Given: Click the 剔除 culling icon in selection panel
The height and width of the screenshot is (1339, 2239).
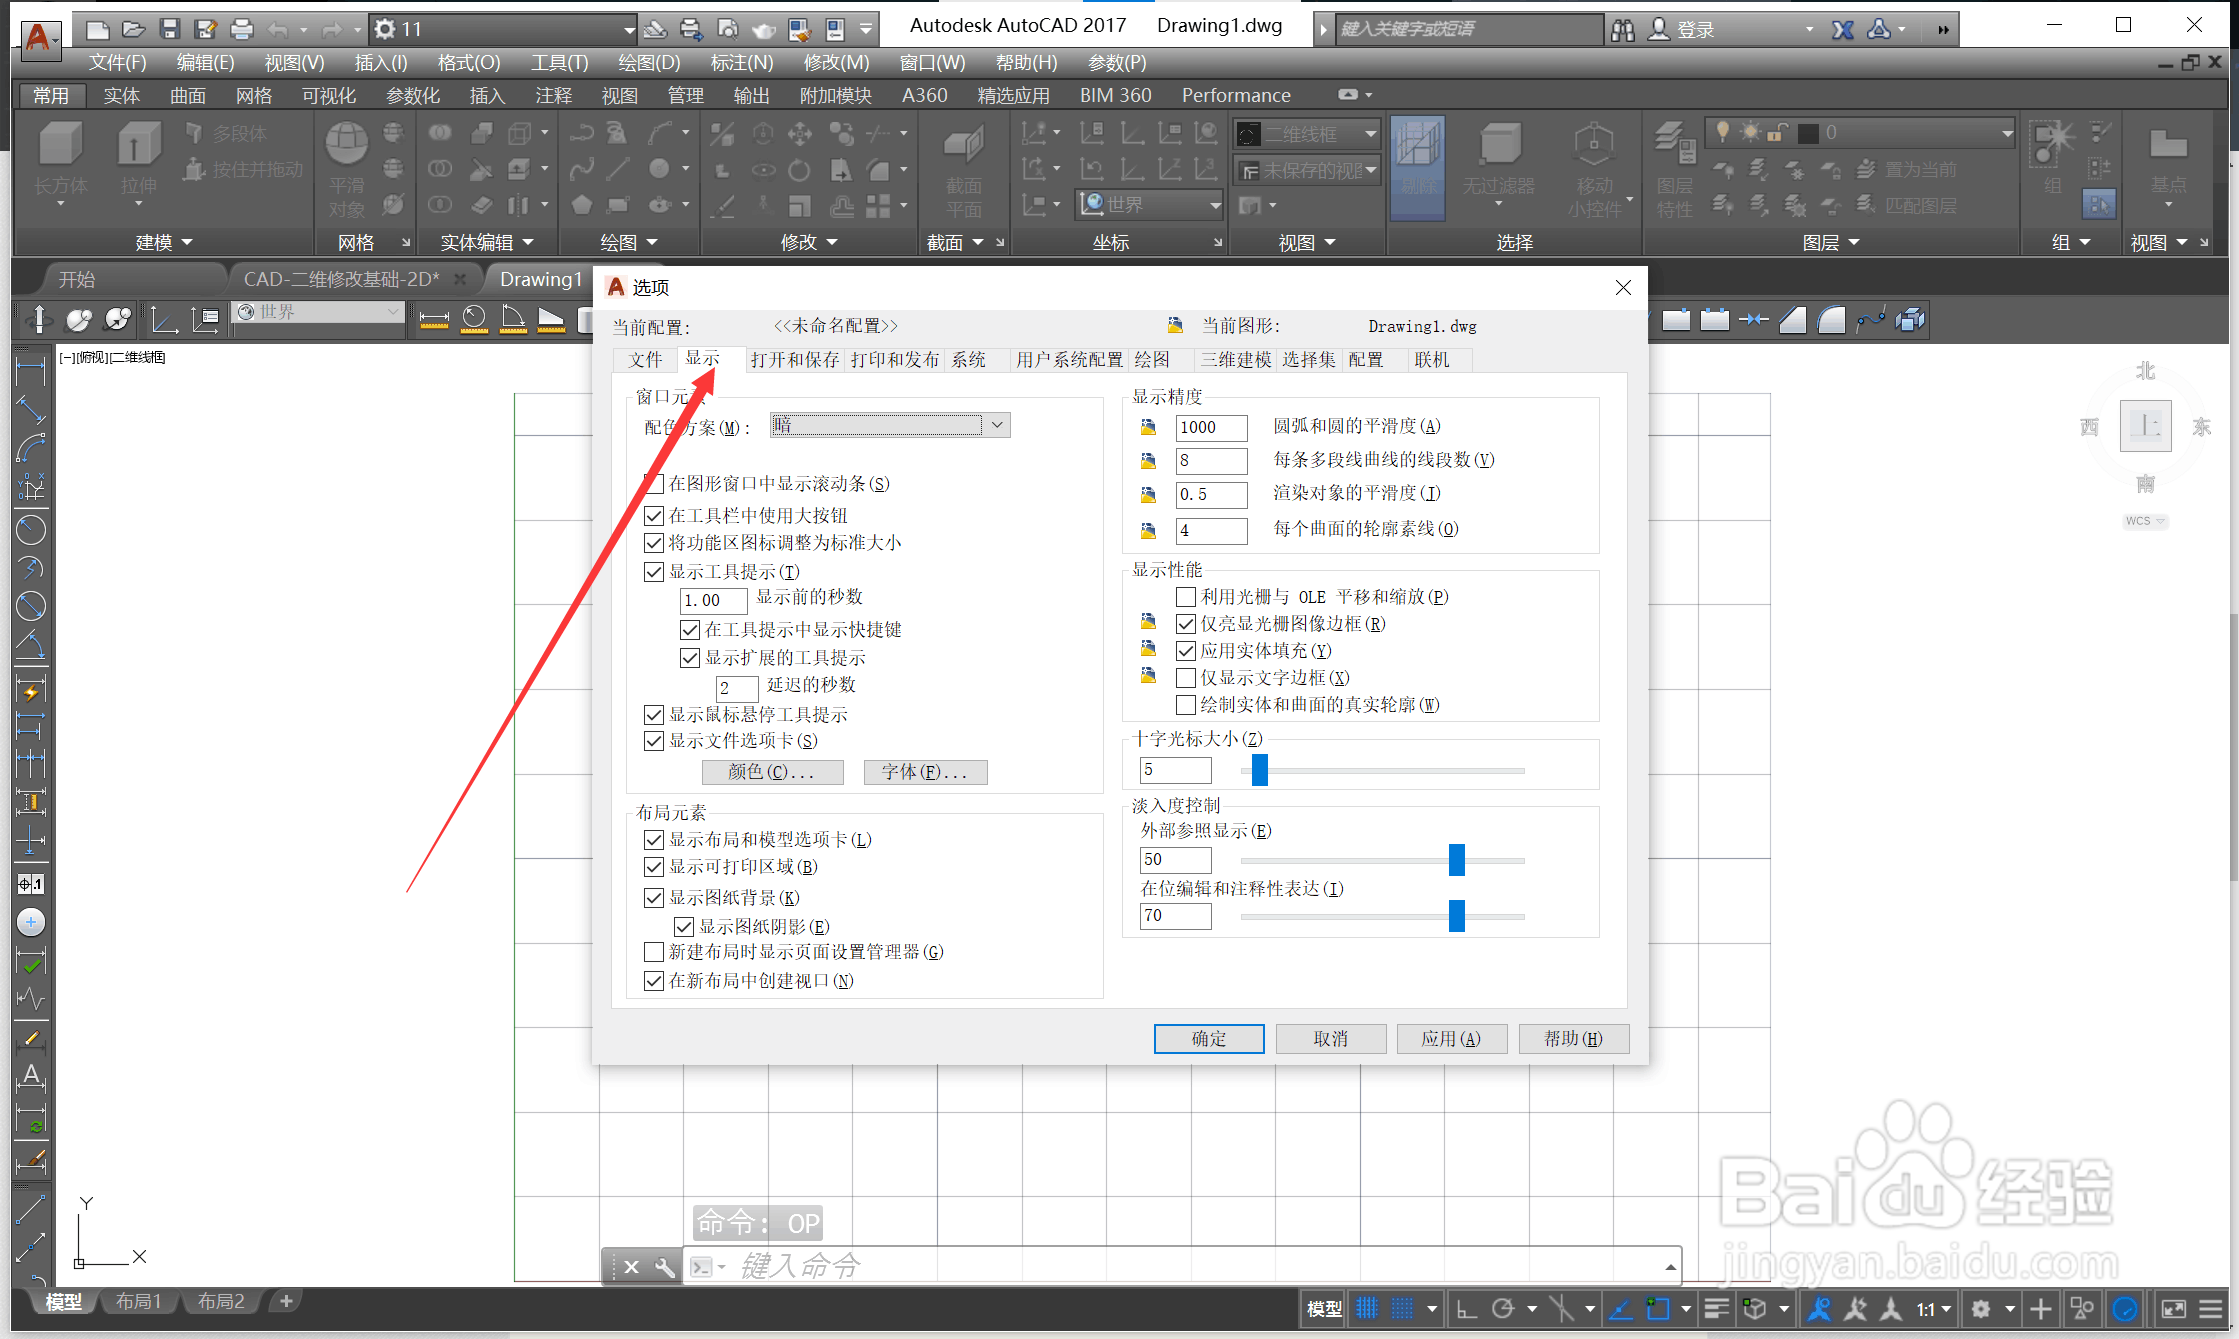Looking at the screenshot, I should point(1417,166).
